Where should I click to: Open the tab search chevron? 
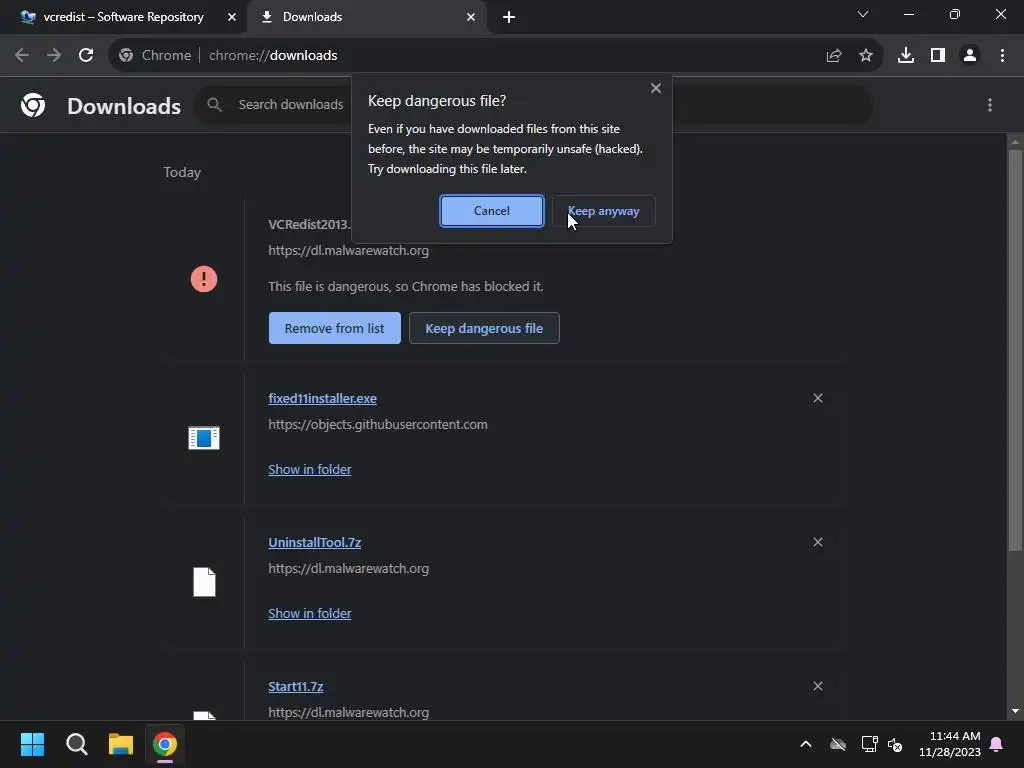point(863,14)
